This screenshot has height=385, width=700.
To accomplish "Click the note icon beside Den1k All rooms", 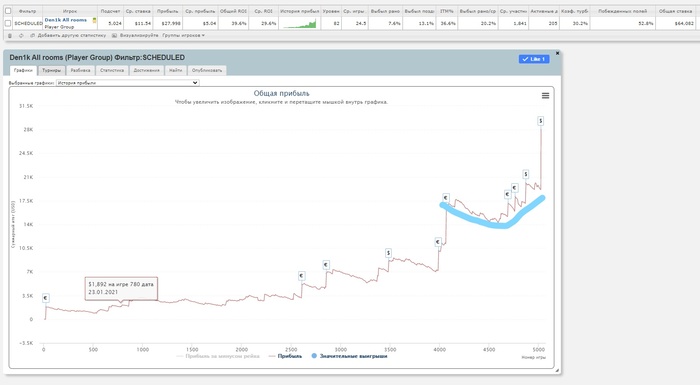I will coord(94,20).
